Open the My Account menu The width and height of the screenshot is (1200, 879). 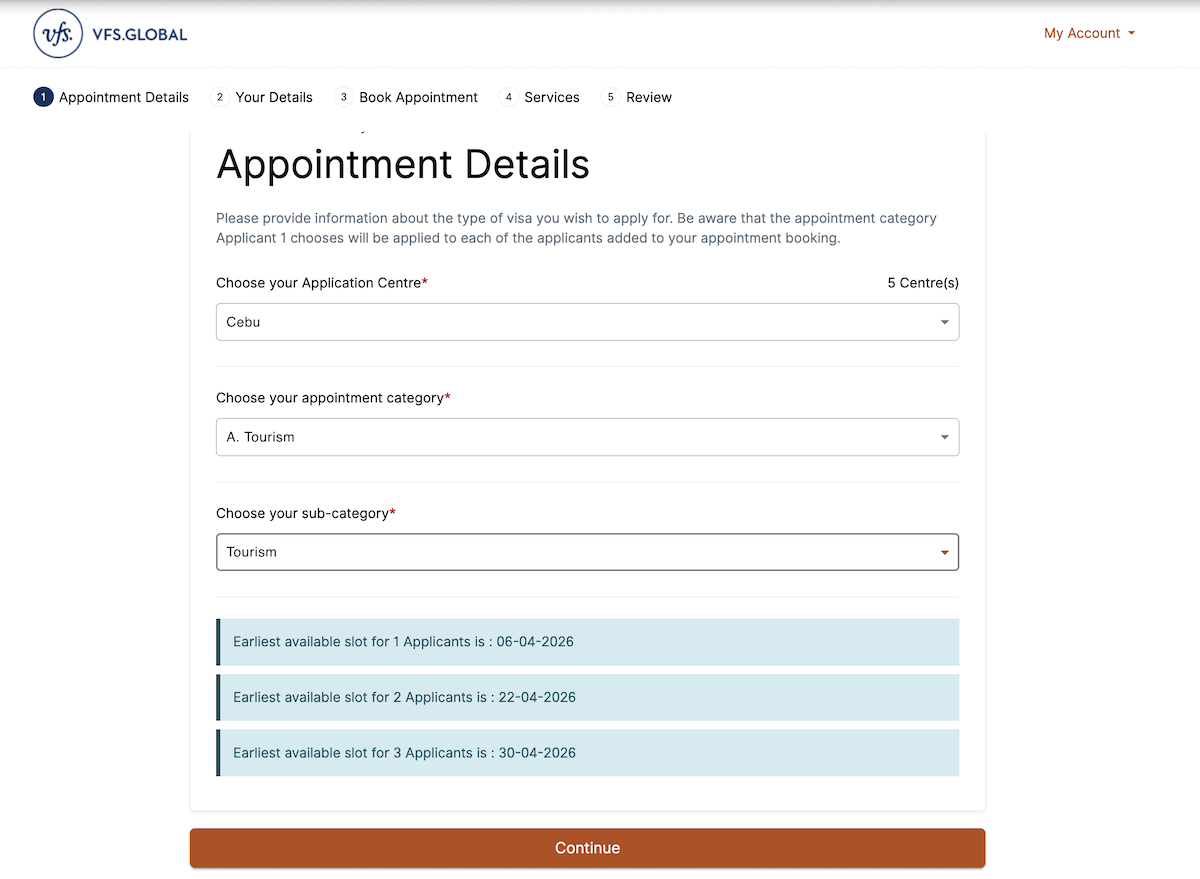[1081, 33]
